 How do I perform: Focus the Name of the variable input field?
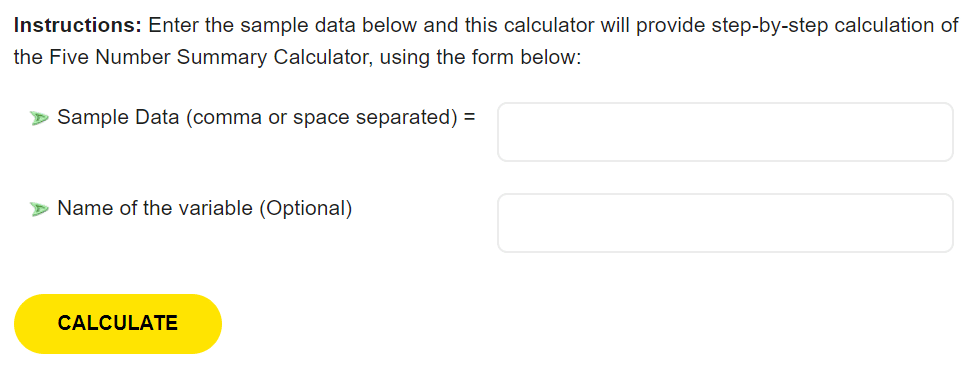pyautogui.click(x=725, y=223)
